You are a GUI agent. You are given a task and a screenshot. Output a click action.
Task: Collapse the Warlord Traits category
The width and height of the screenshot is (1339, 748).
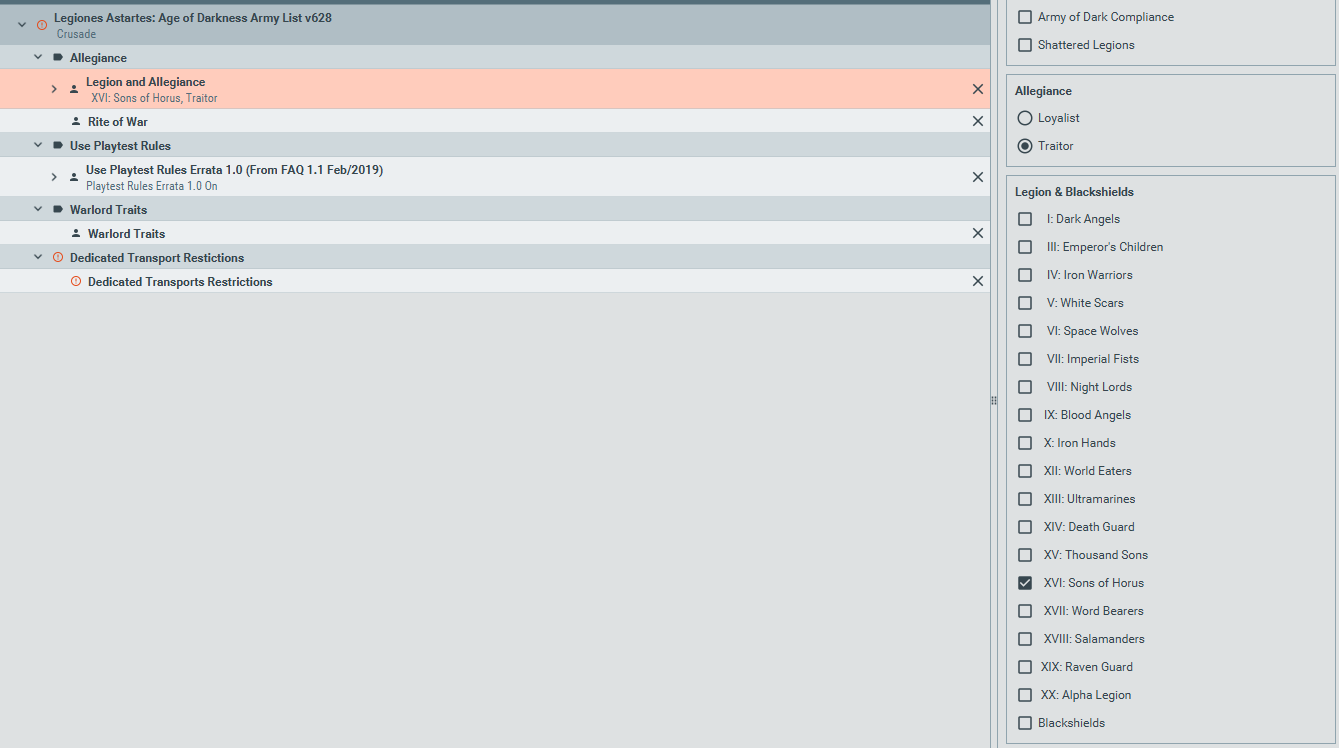[38, 210]
